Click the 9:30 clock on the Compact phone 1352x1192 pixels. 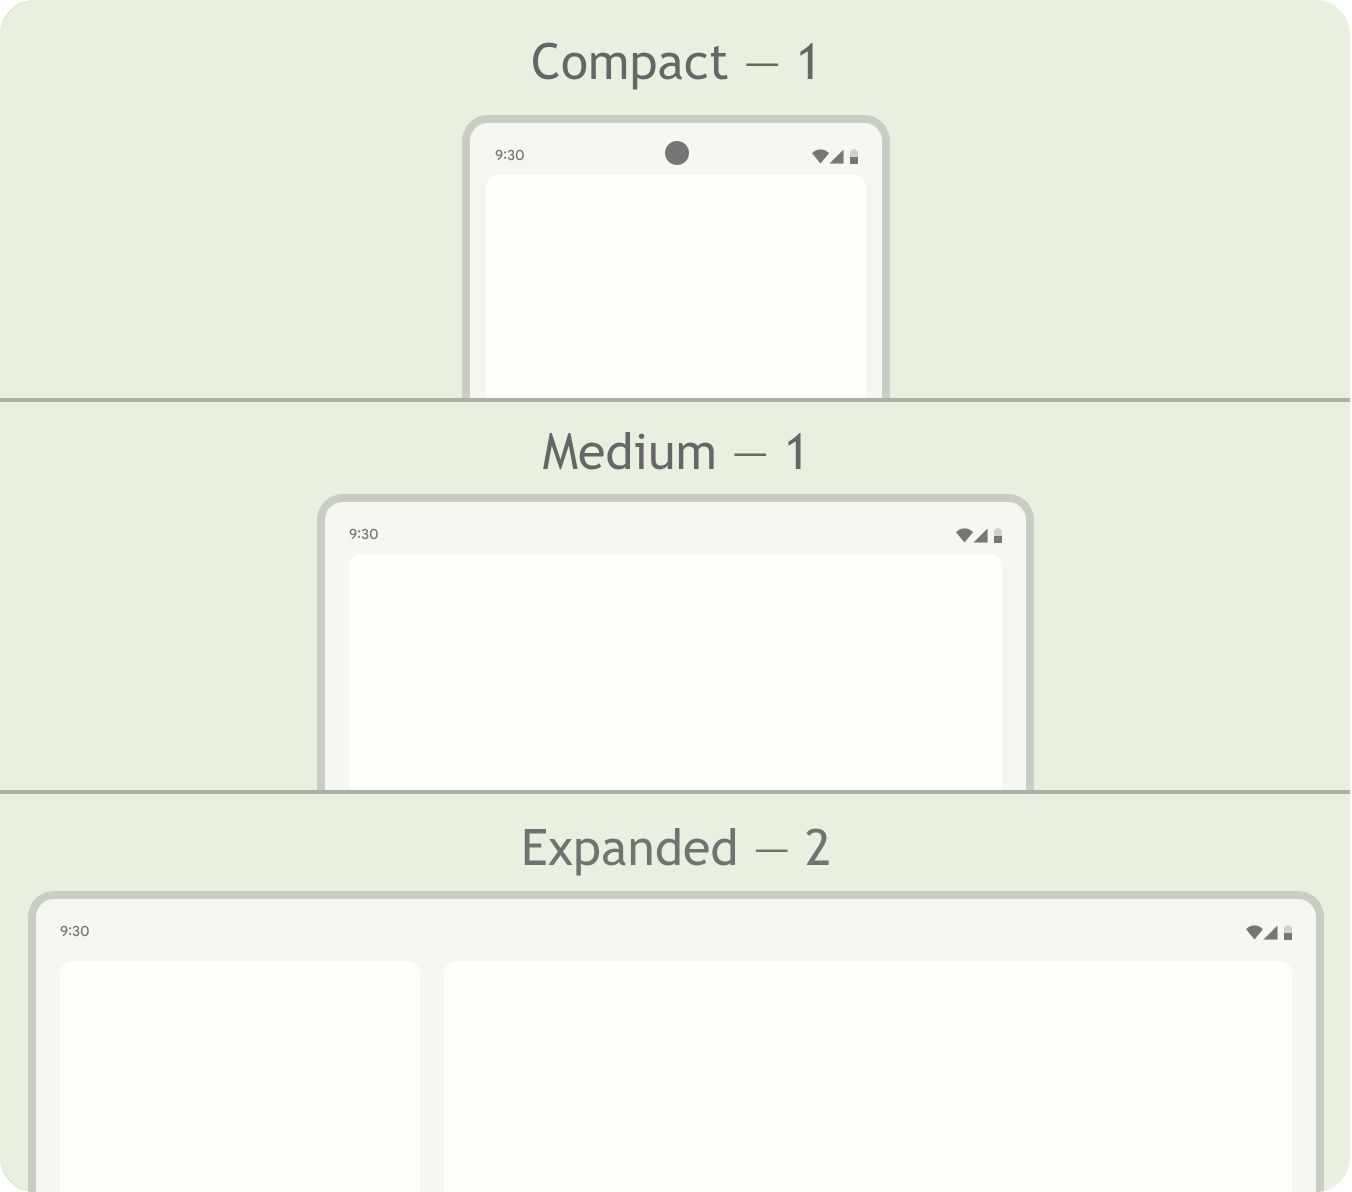tap(509, 155)
